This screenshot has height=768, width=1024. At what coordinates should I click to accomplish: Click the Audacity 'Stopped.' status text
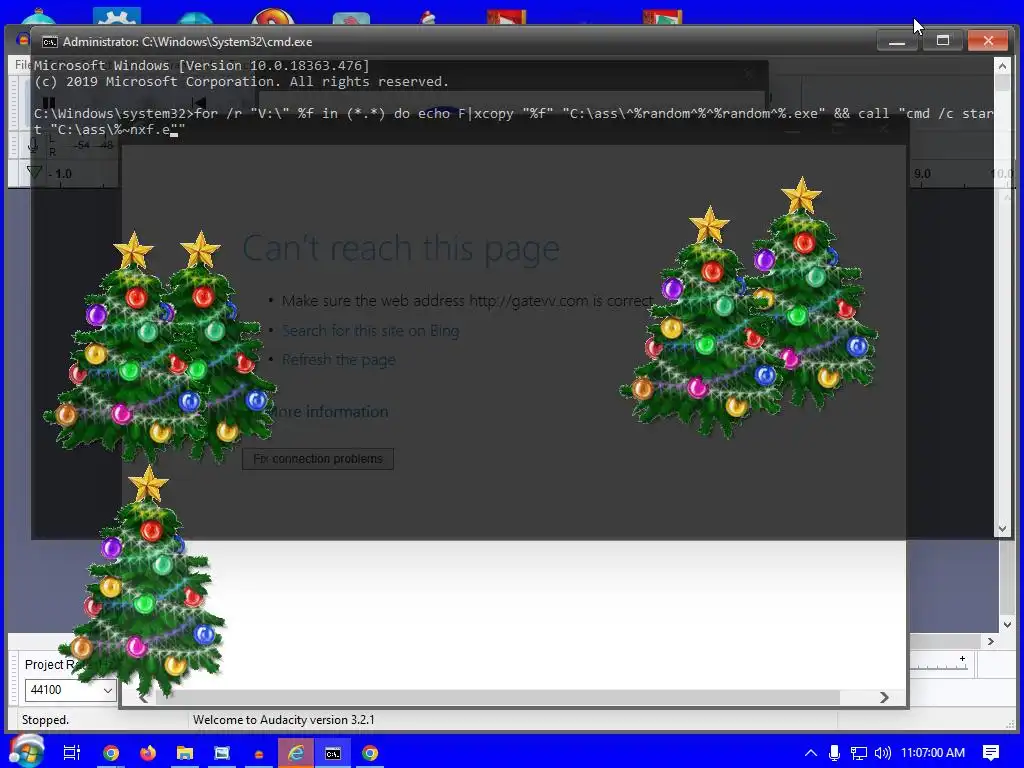(x=45, y=720)
